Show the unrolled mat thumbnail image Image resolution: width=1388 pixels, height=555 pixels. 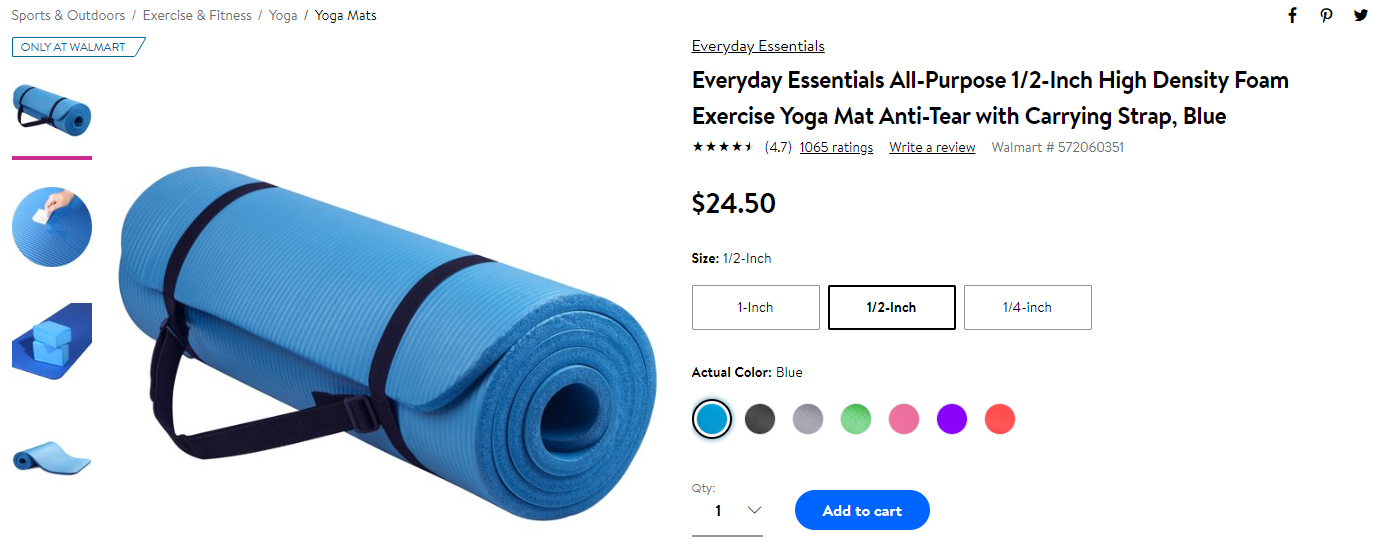pyautogui.click(x=52, y=456)
